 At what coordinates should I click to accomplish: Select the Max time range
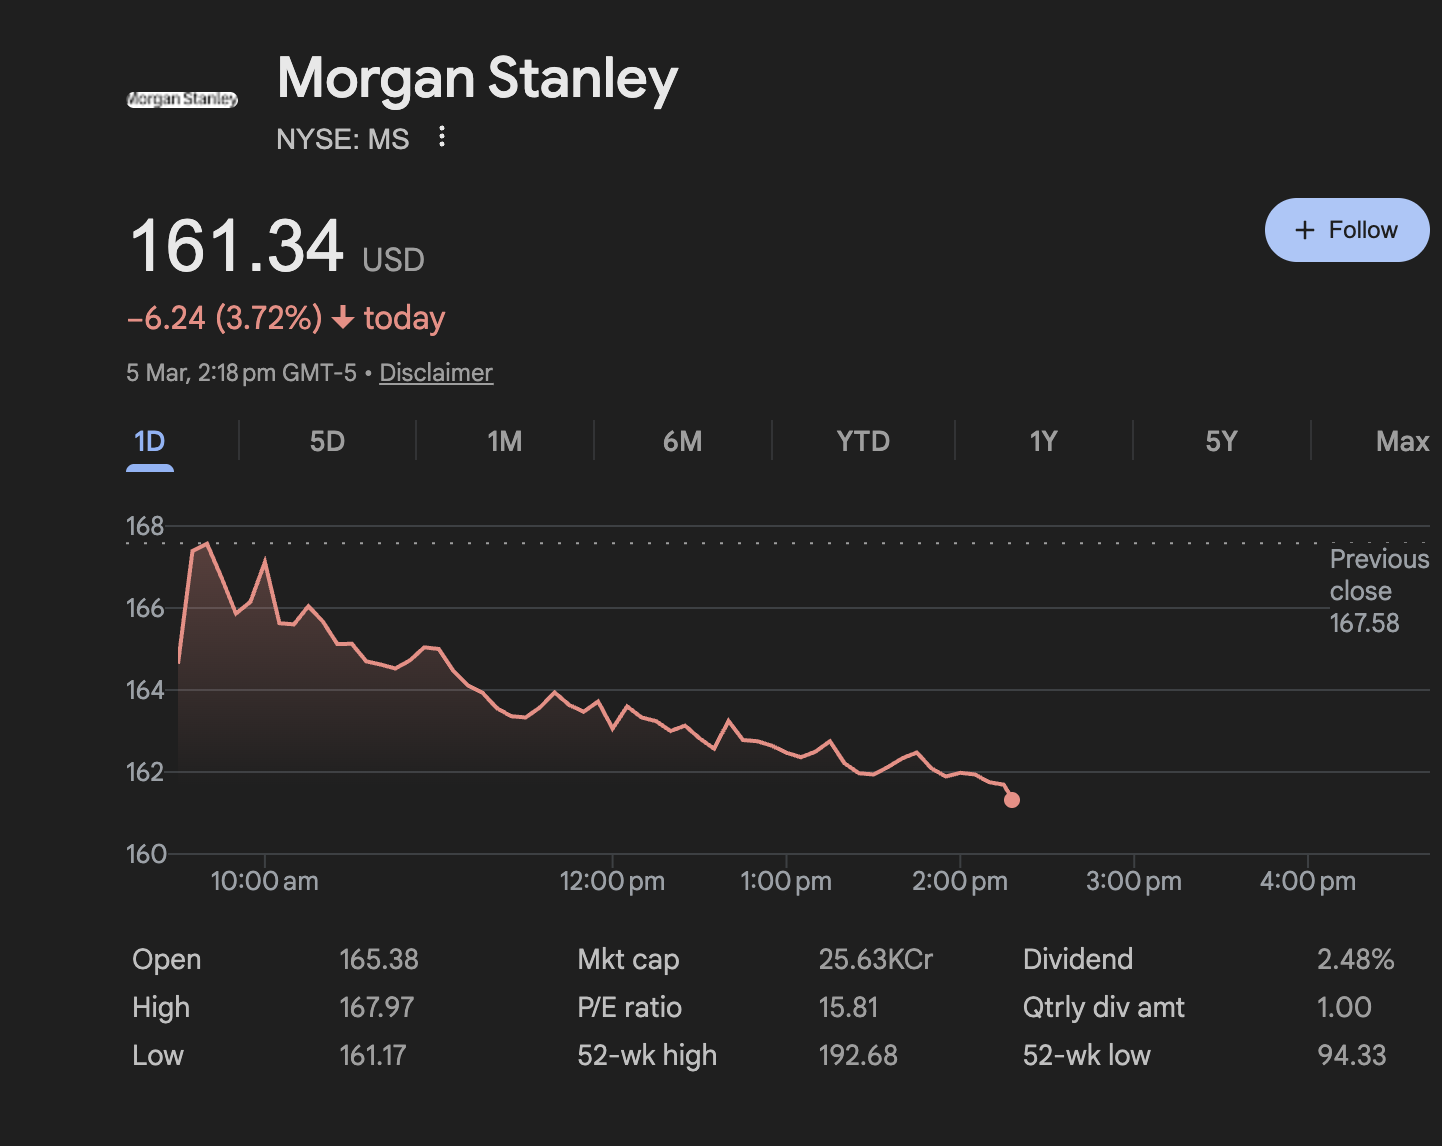[x=1402, y=441]
